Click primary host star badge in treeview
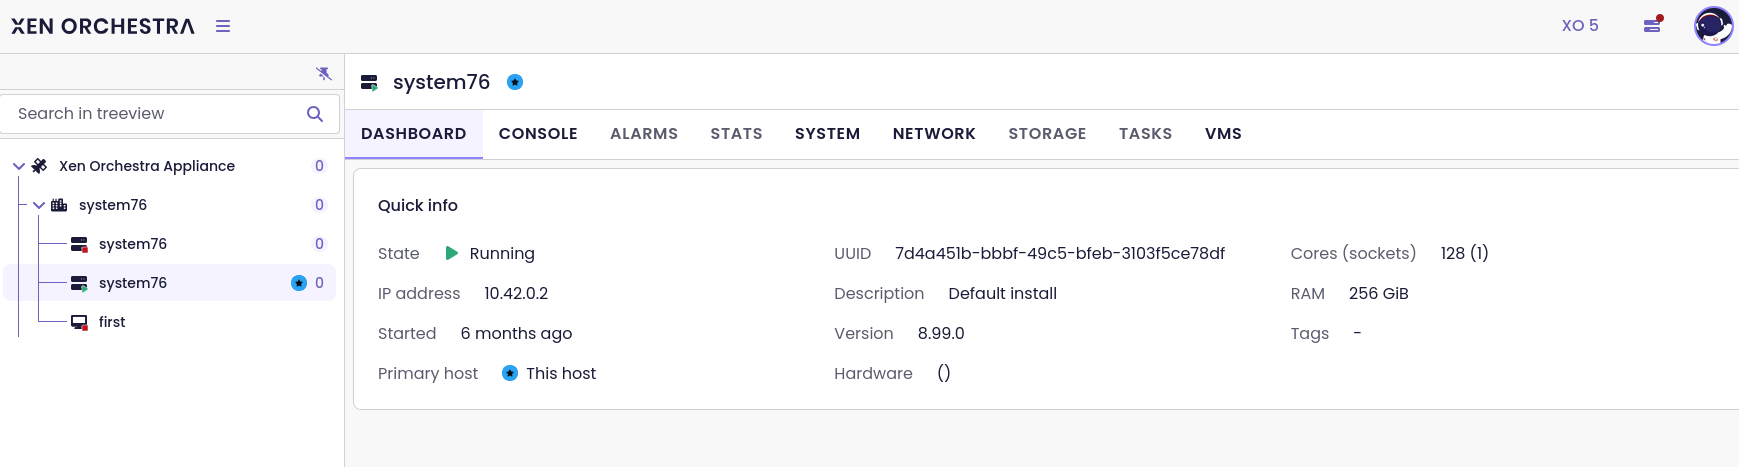Viewport: 1739px width, 467px height. (298, 283)
